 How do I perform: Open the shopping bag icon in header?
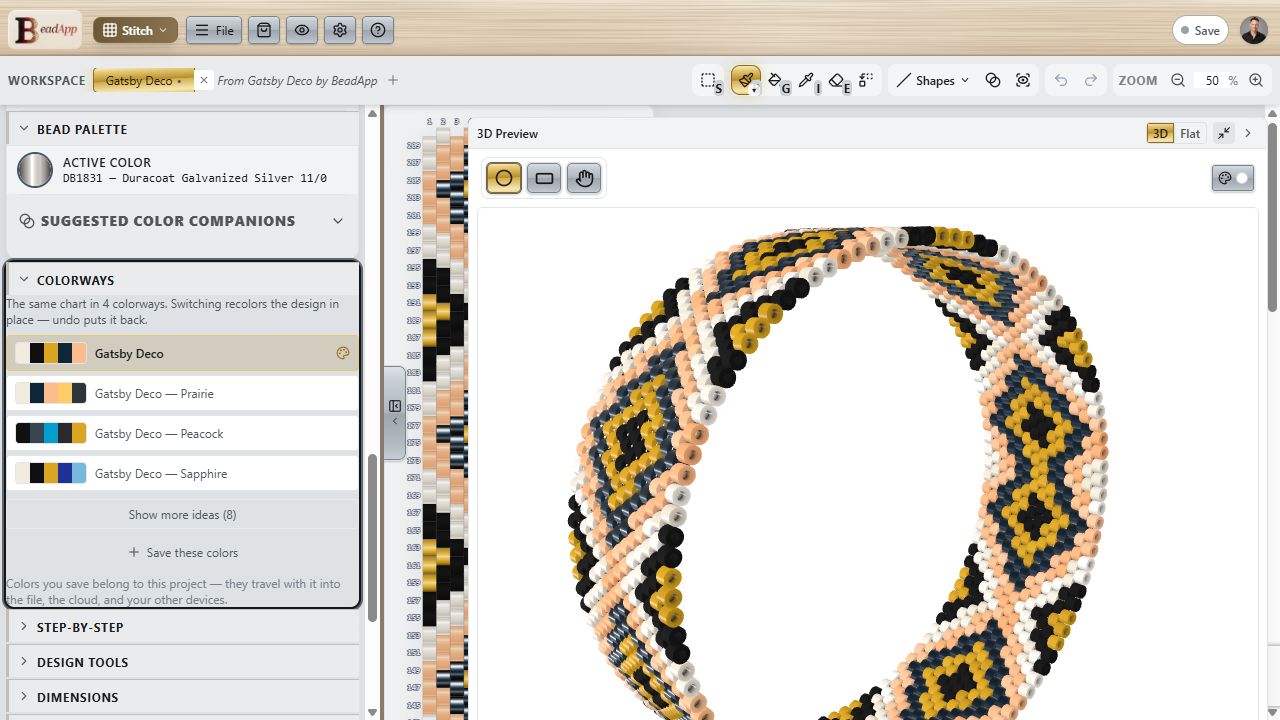click(x=263, y=30)
